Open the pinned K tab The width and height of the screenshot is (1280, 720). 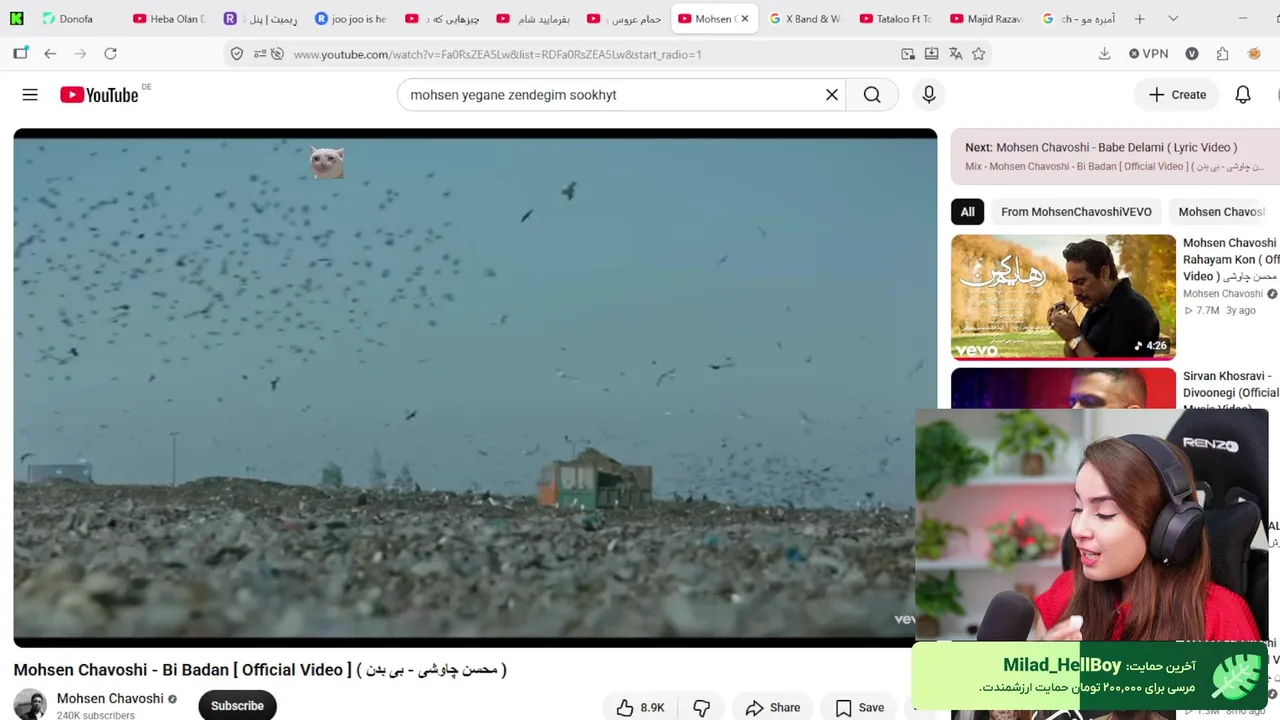click(17, 19)
